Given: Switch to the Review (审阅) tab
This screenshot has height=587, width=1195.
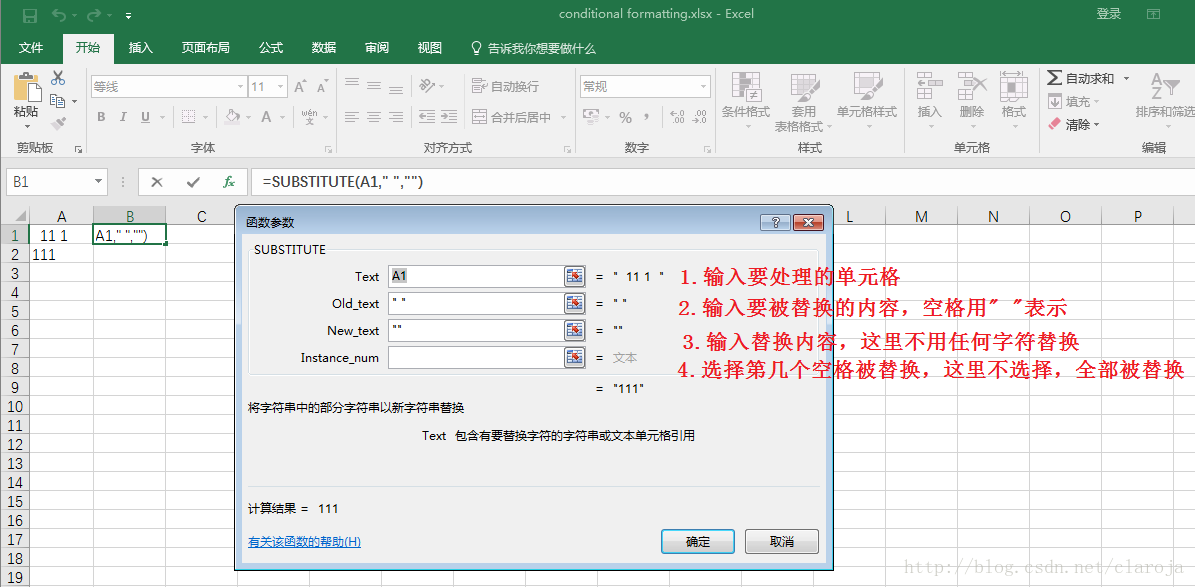Looking at the screenshot, I should [x=376, y=48].
